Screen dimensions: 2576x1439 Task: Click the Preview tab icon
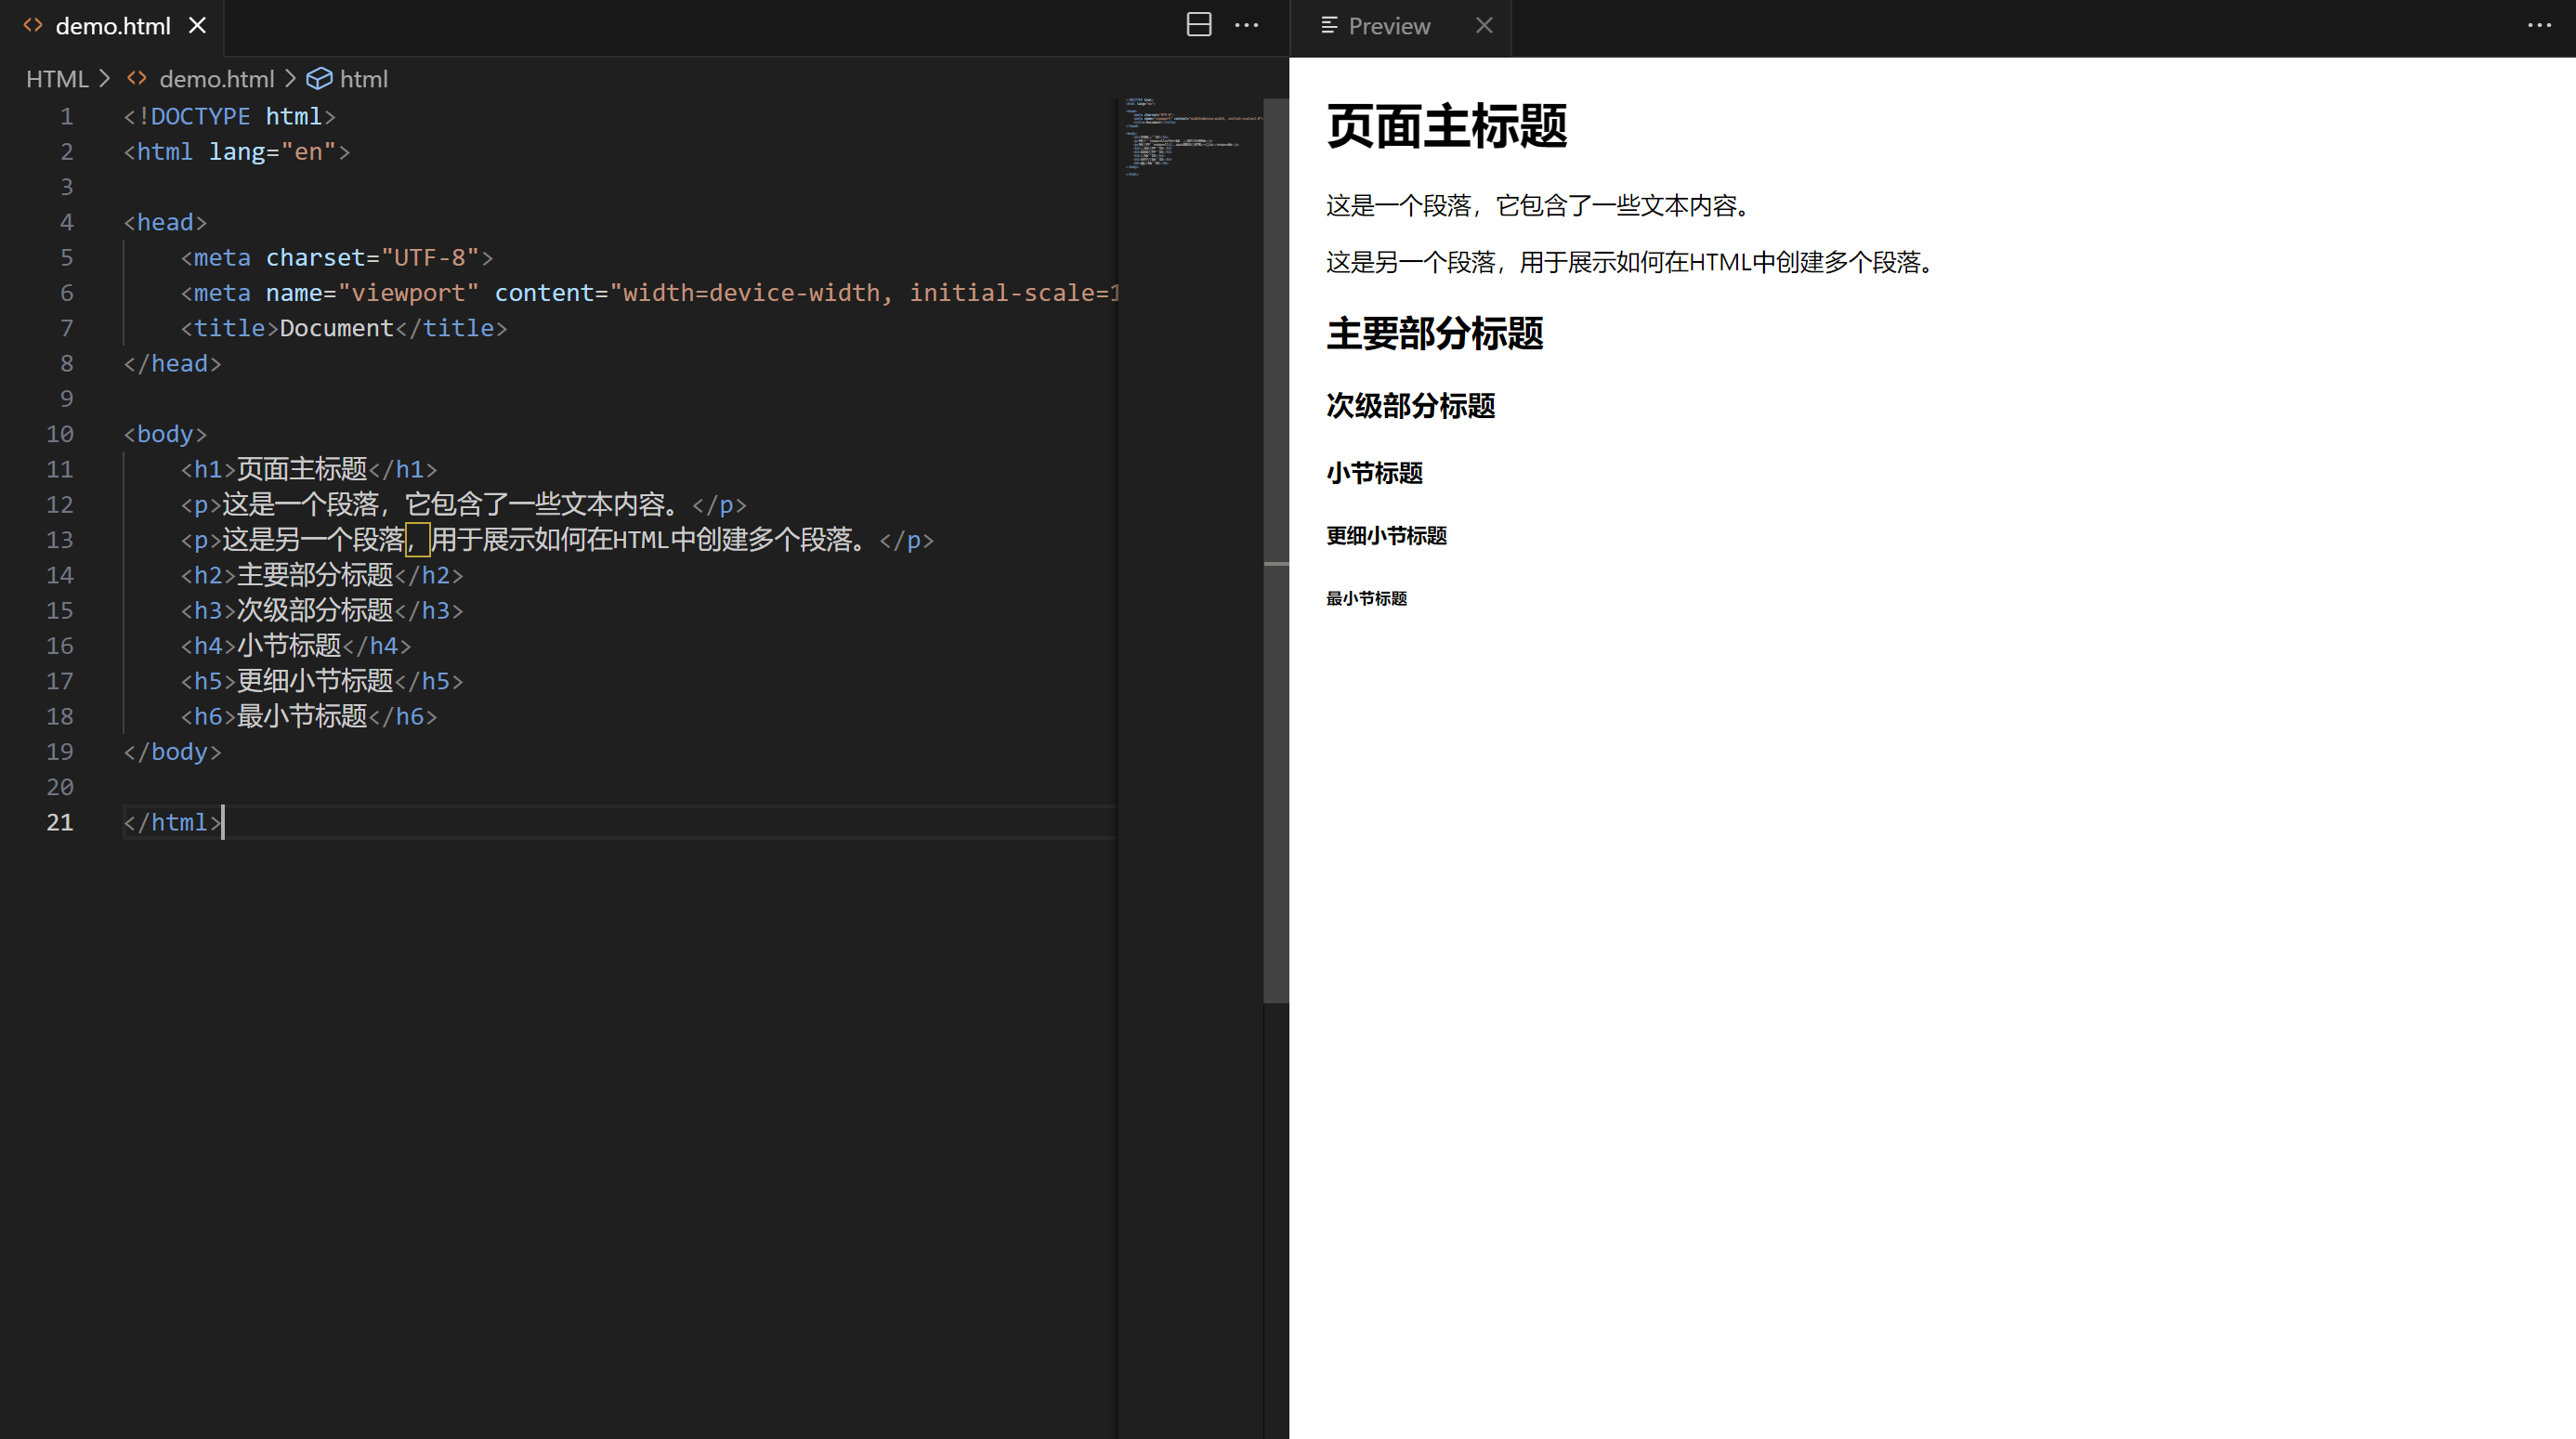(1329, 25)
